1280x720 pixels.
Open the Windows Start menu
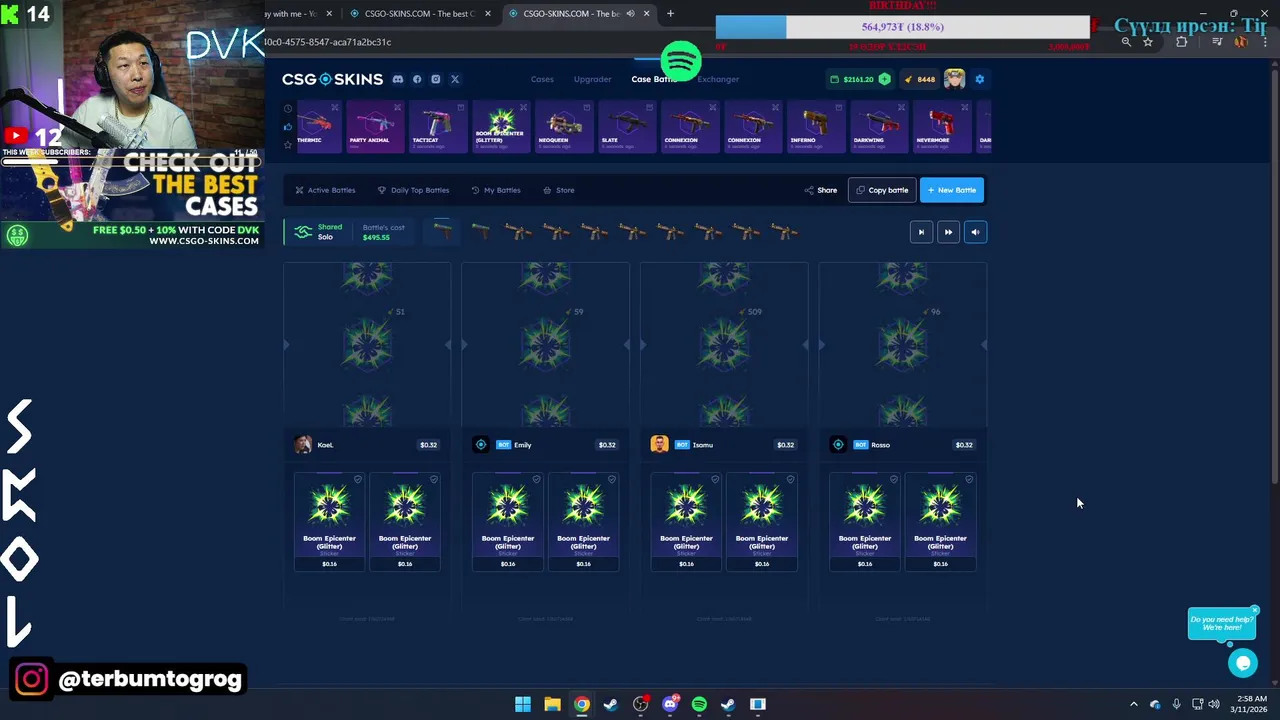tap(523, 704)
